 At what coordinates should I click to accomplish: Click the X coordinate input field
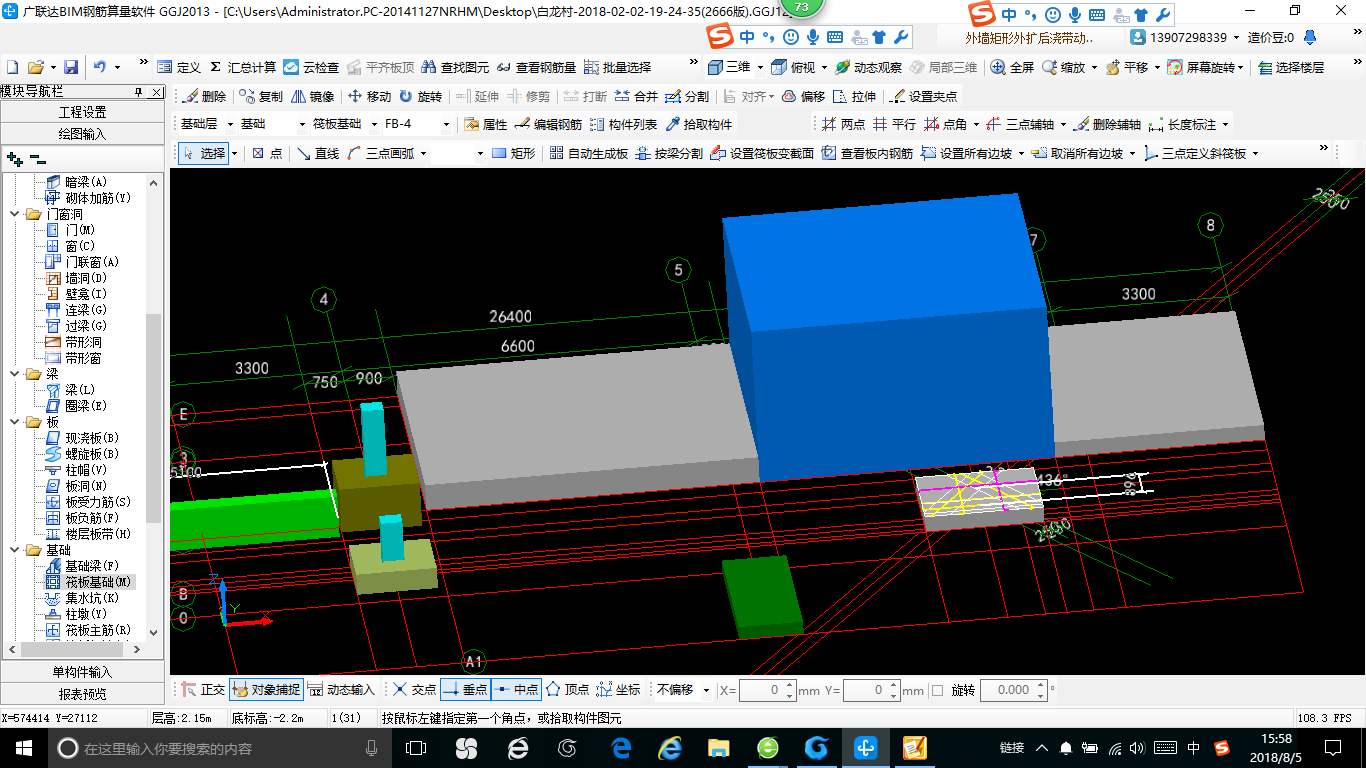coord(761,690)
